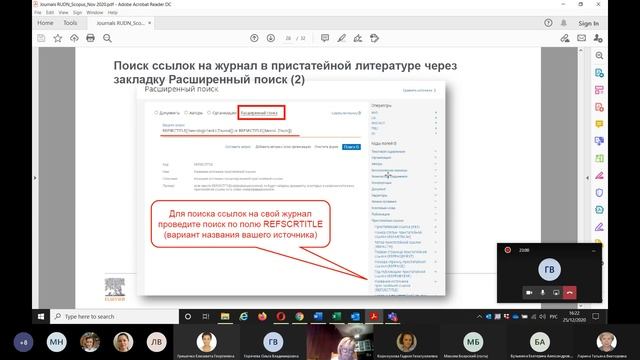
Task: Open Combine Files in right pane
Action: 599,141
